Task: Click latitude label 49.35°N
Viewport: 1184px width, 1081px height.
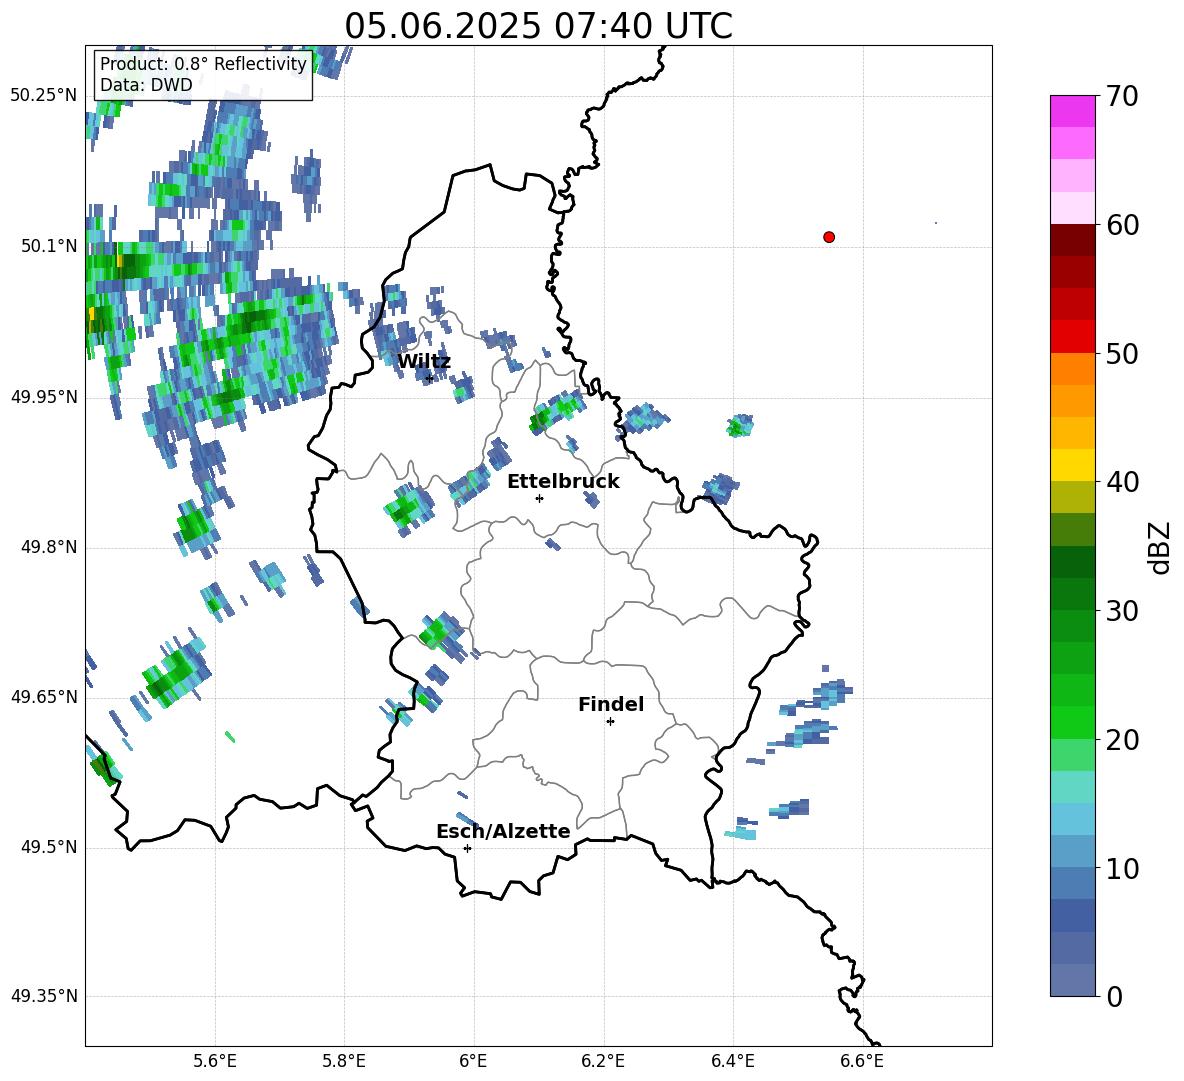Action: pyautogui.click(x=44, y=996)
